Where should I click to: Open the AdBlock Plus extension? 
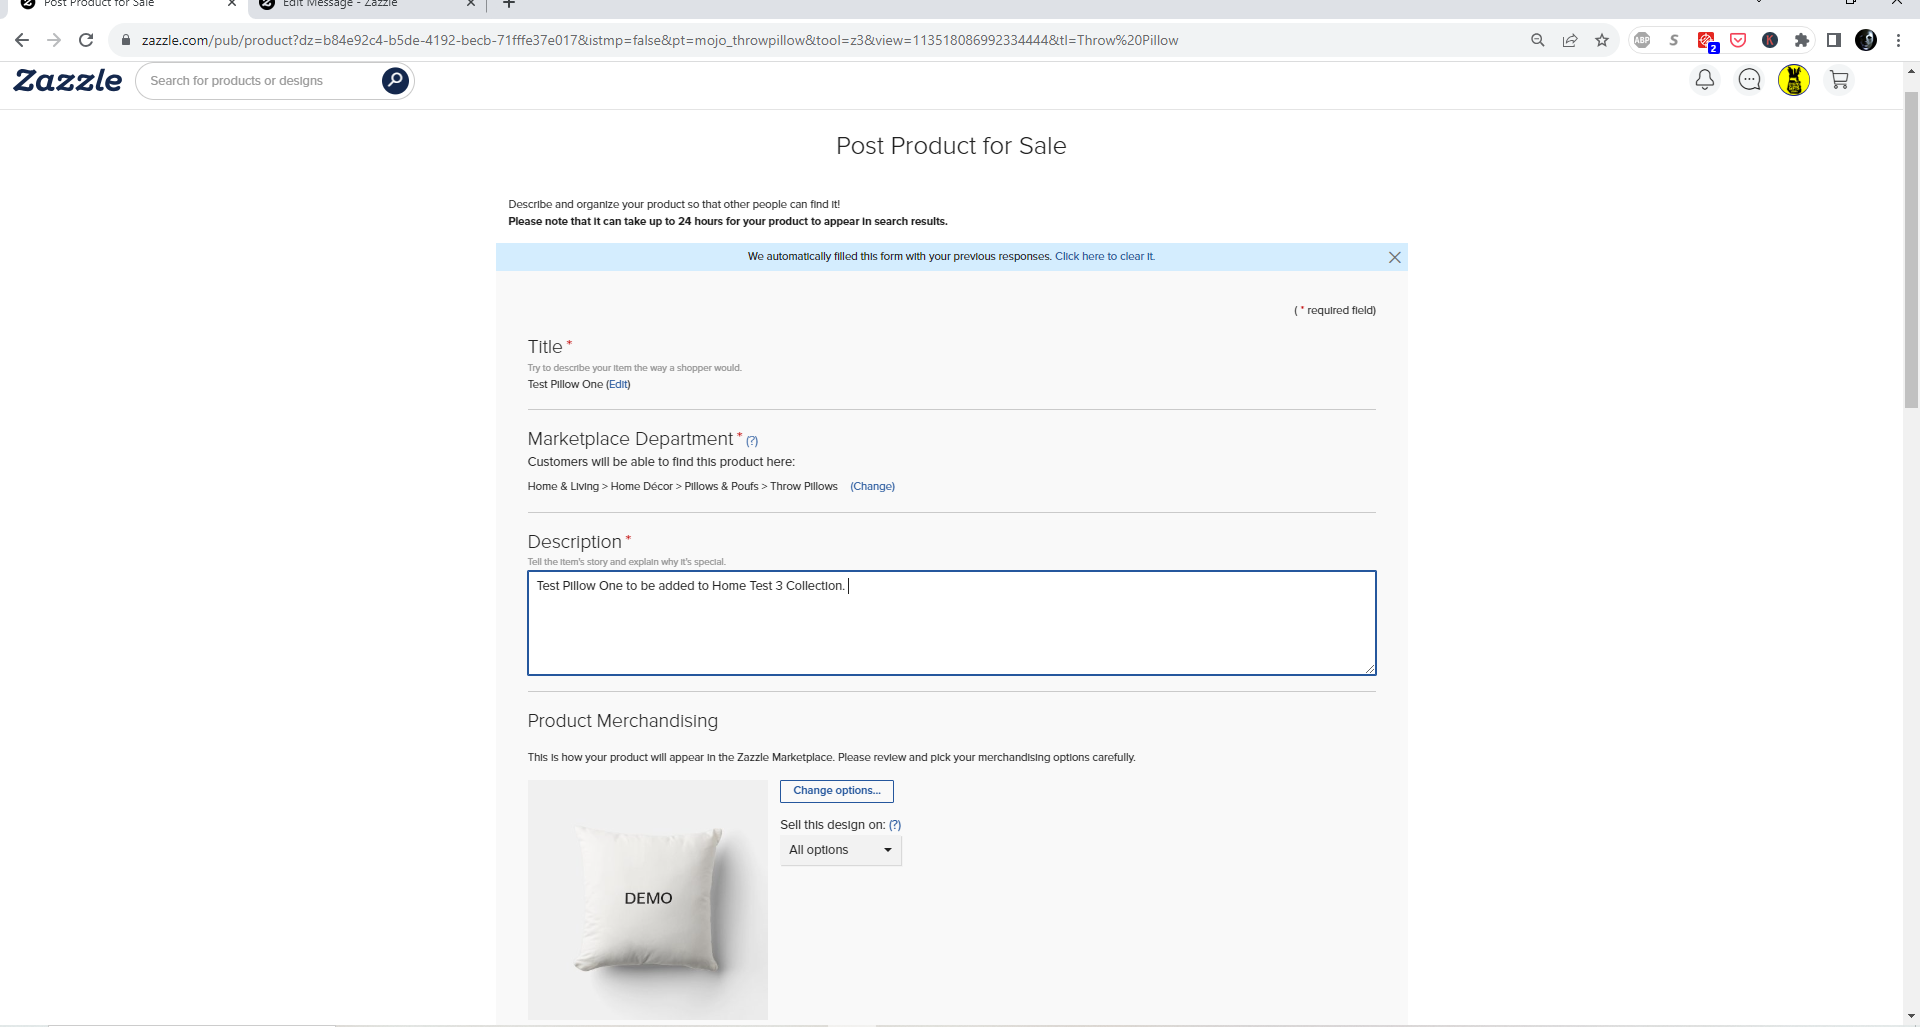coord(1642,40)
